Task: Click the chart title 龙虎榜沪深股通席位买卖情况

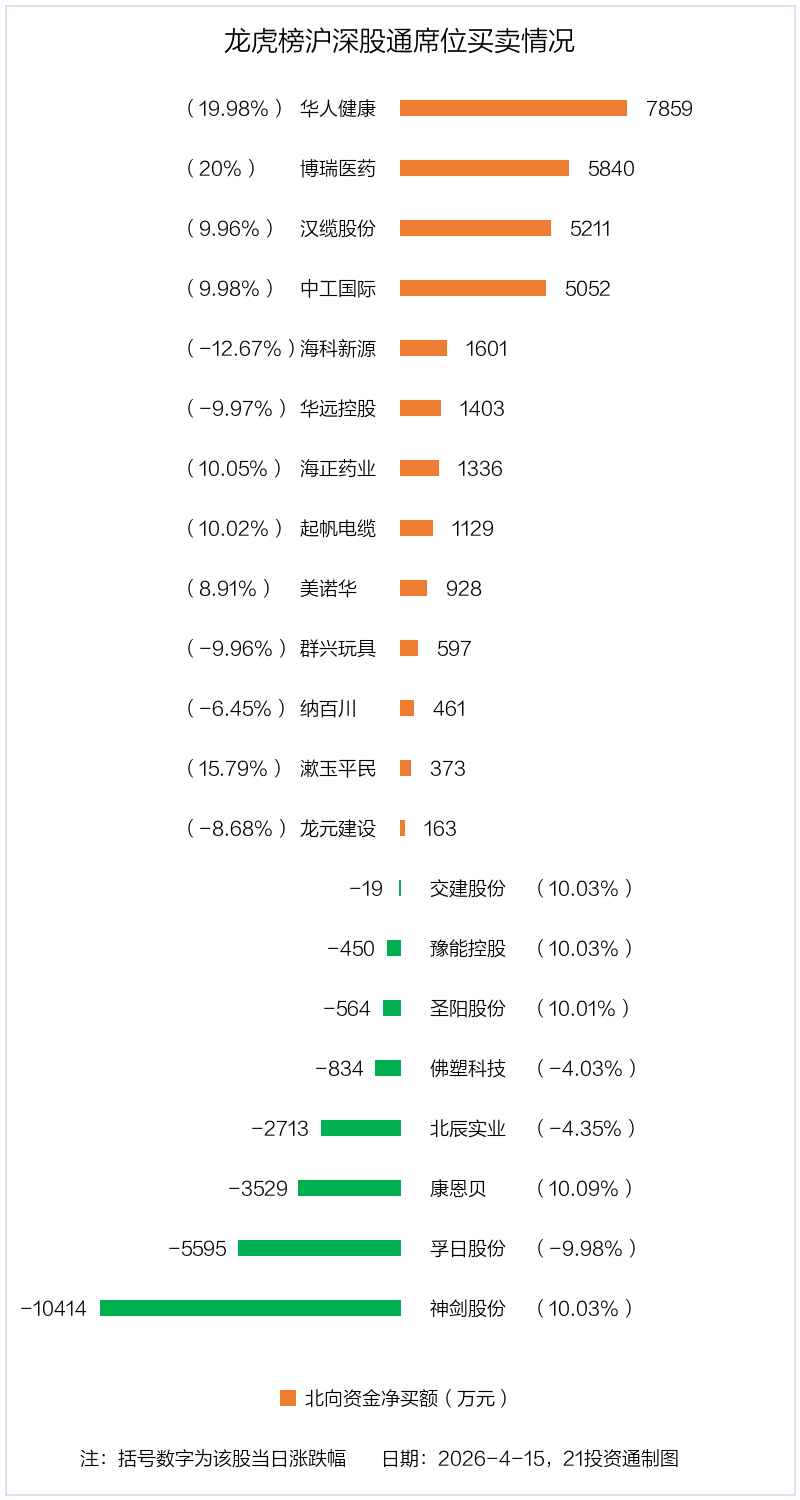Action: tap(399, 42)
